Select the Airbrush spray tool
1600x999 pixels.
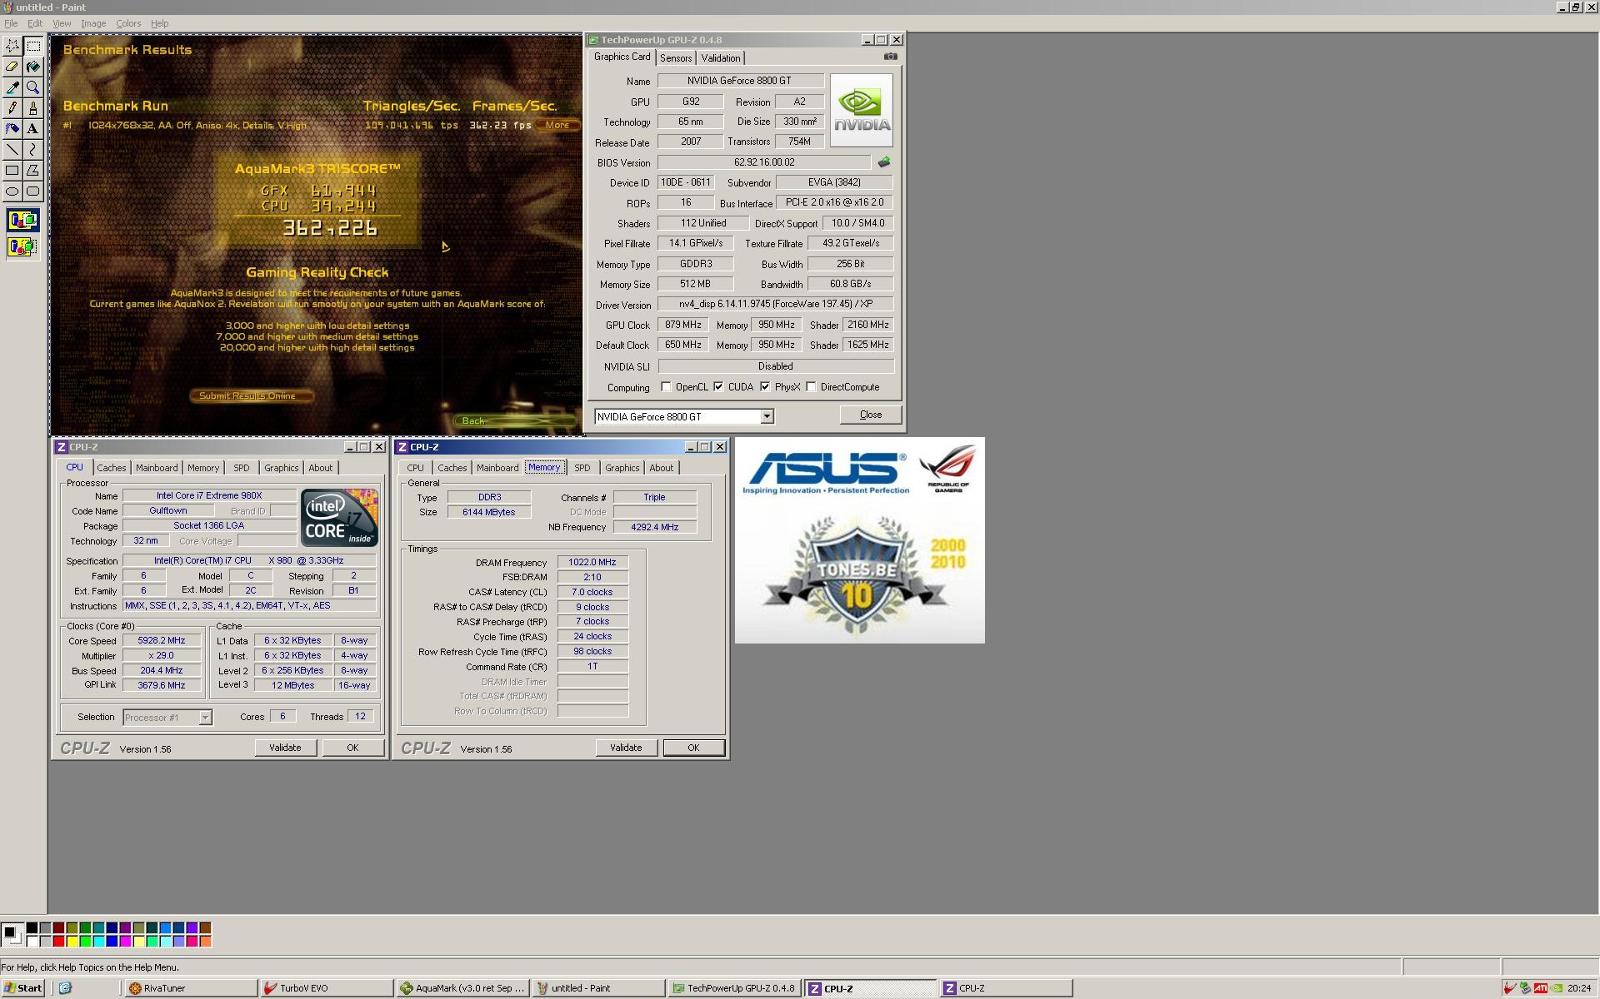[12, 129]
